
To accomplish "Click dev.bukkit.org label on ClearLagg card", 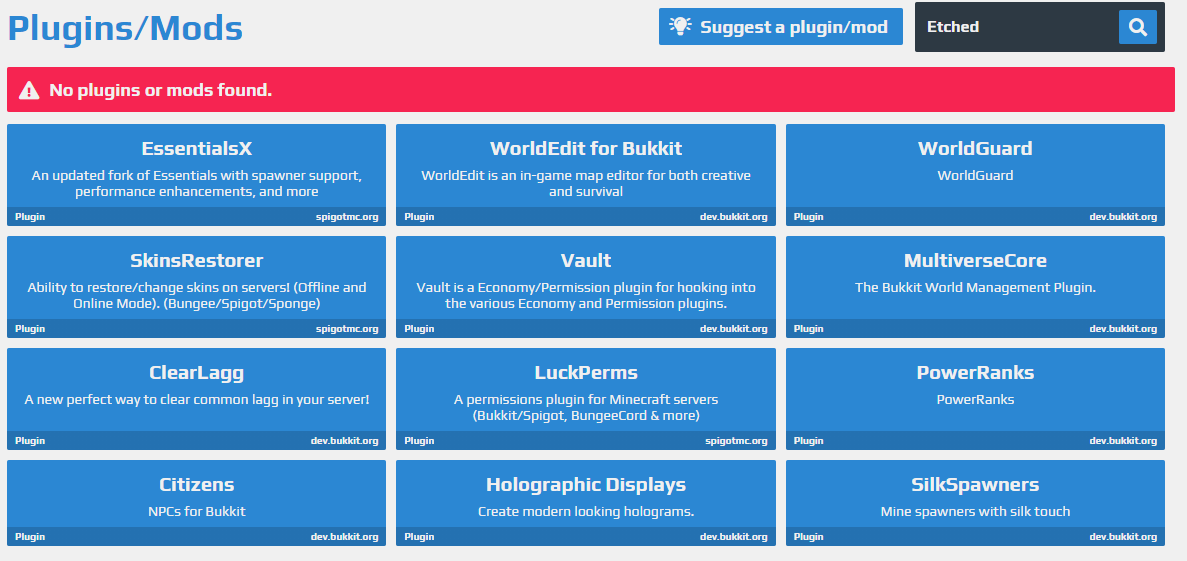I will 344,441.
